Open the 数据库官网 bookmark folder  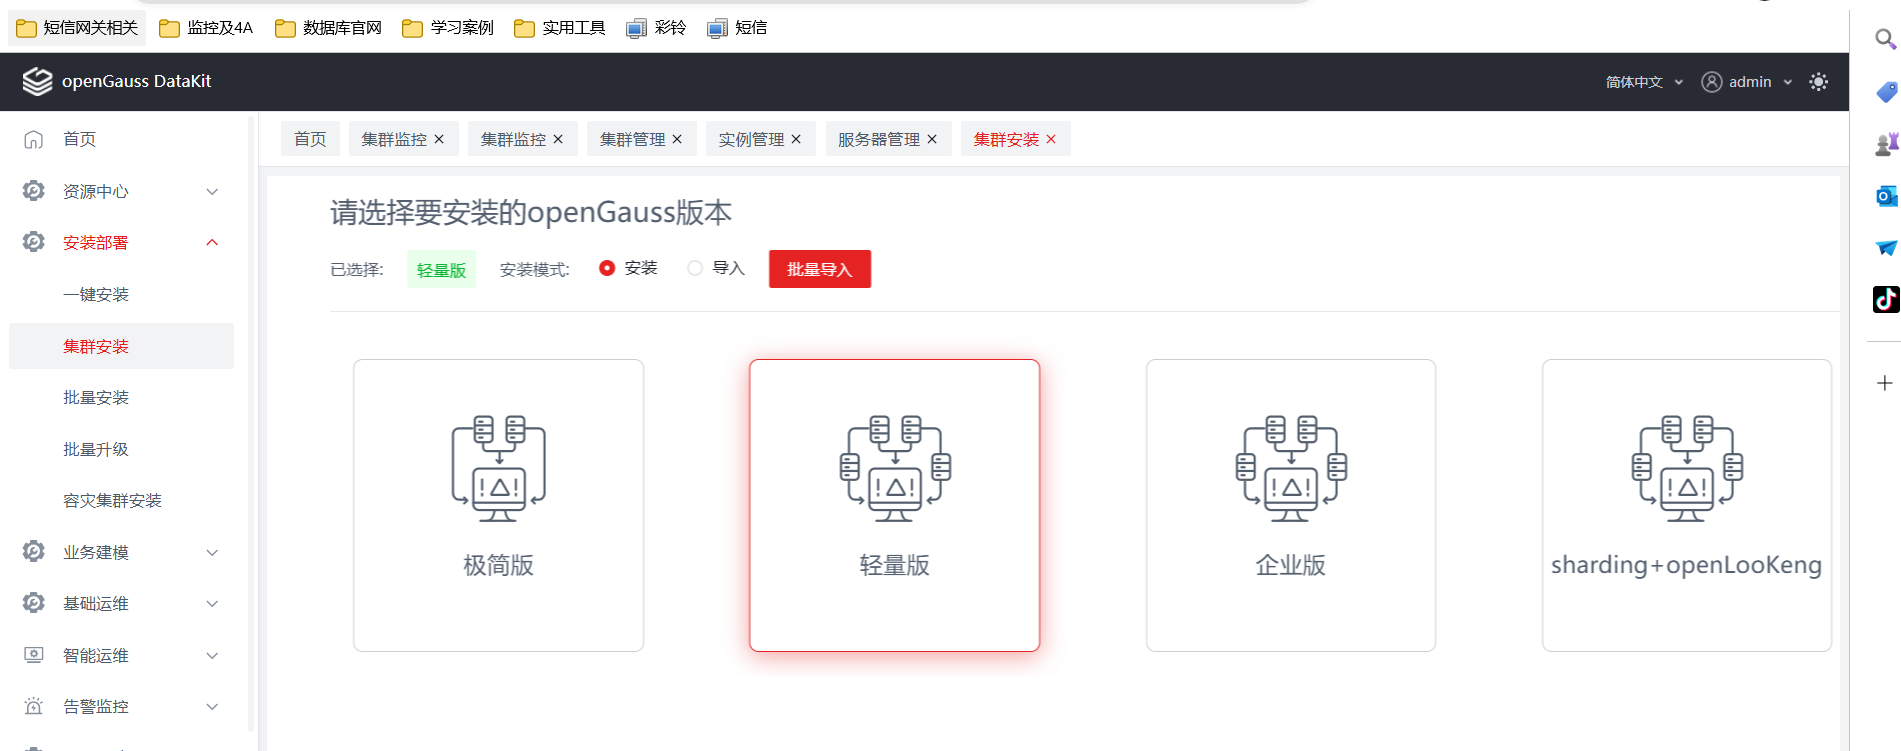(328, 28)
